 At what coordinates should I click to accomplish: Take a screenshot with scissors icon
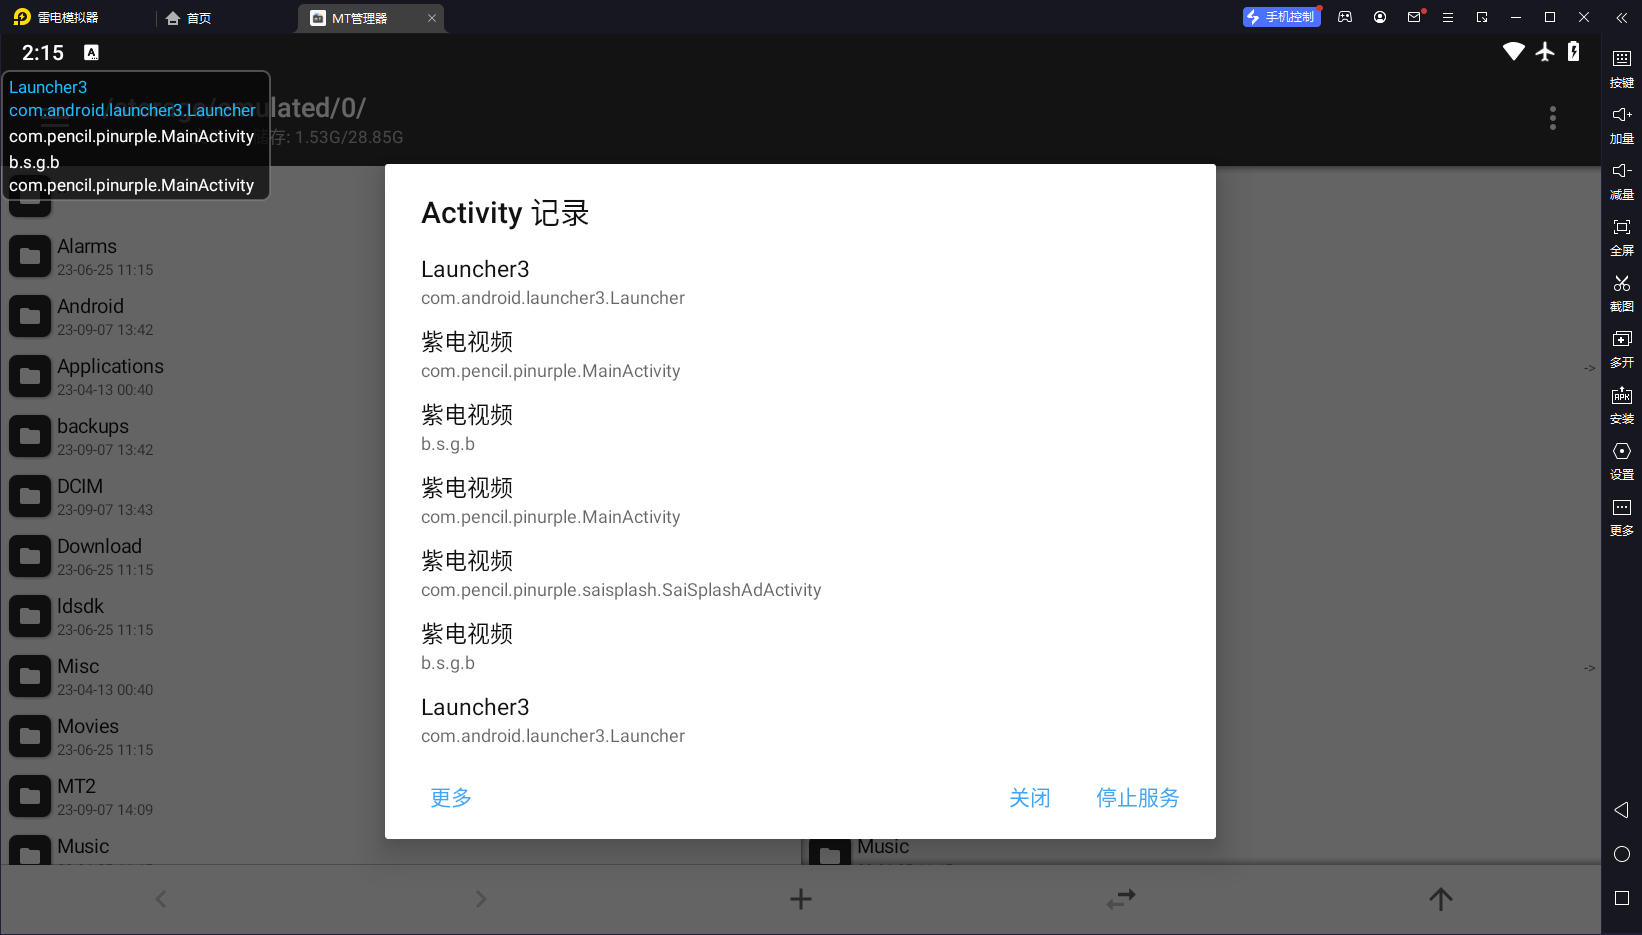point(1621,284)
